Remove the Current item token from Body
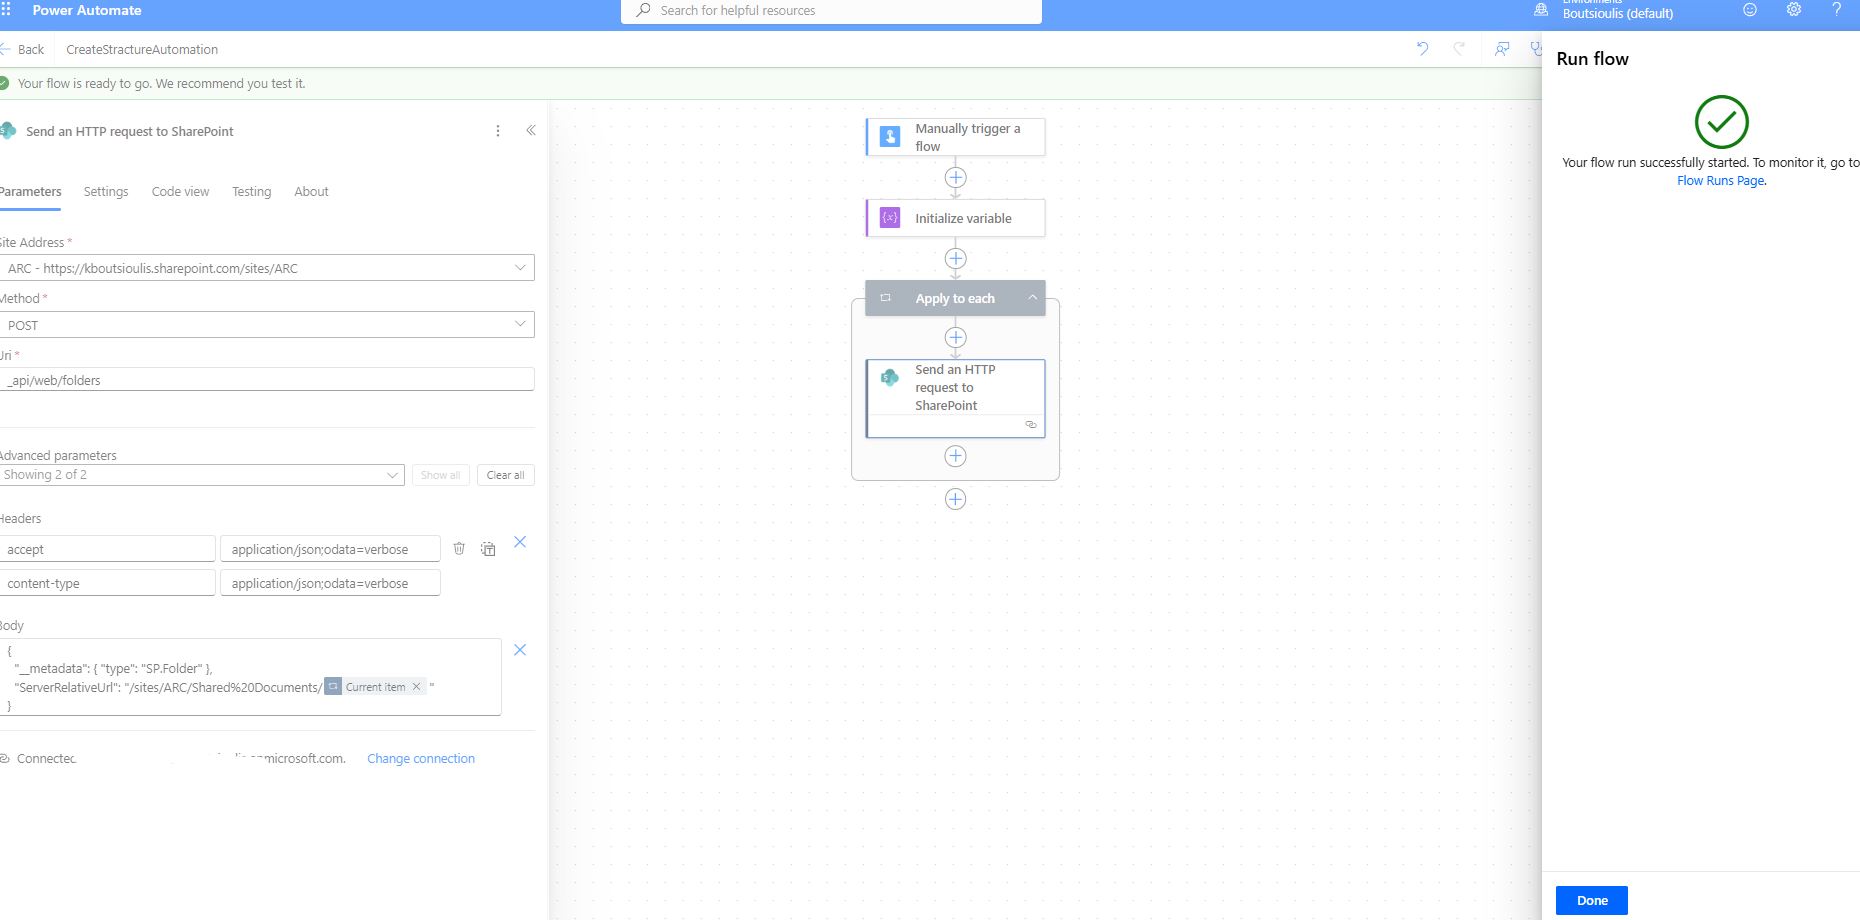1860x920 pixels. point(417,687)
